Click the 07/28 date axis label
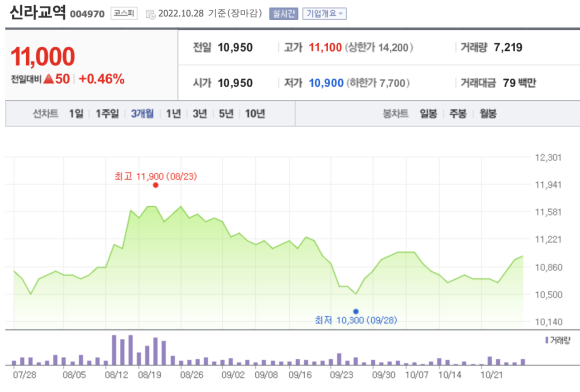Viewport: 580px width, 392px height. coord(24,375)
